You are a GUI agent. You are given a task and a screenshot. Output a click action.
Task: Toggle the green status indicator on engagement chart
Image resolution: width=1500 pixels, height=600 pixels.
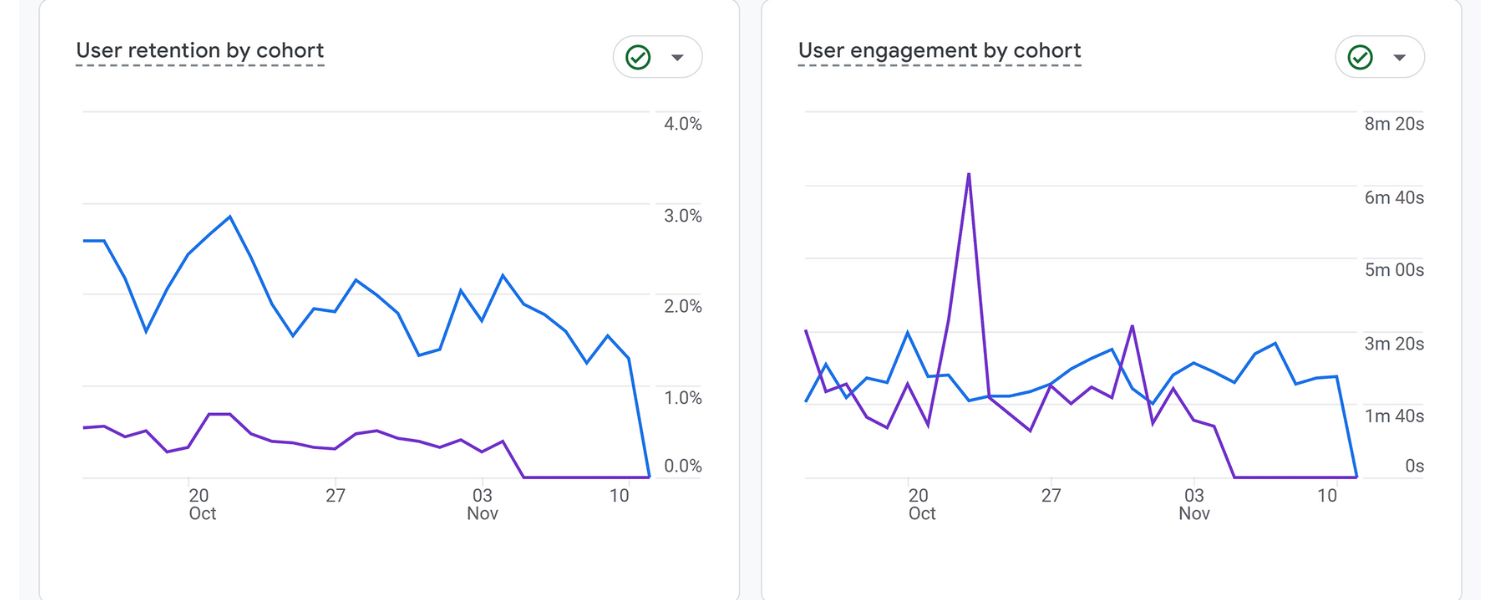[1358, 57]
